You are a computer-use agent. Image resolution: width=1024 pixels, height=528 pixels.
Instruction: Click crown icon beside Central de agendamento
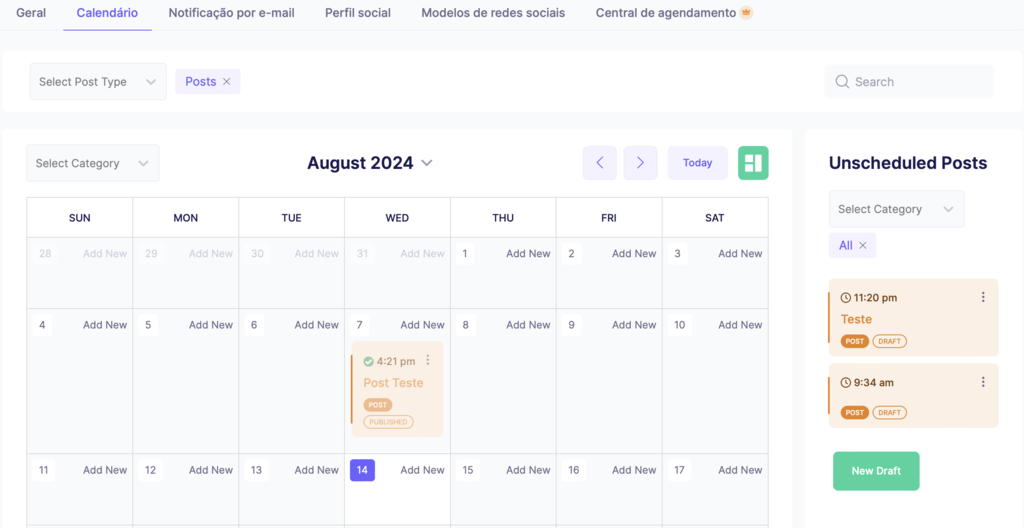click(746, 12)
